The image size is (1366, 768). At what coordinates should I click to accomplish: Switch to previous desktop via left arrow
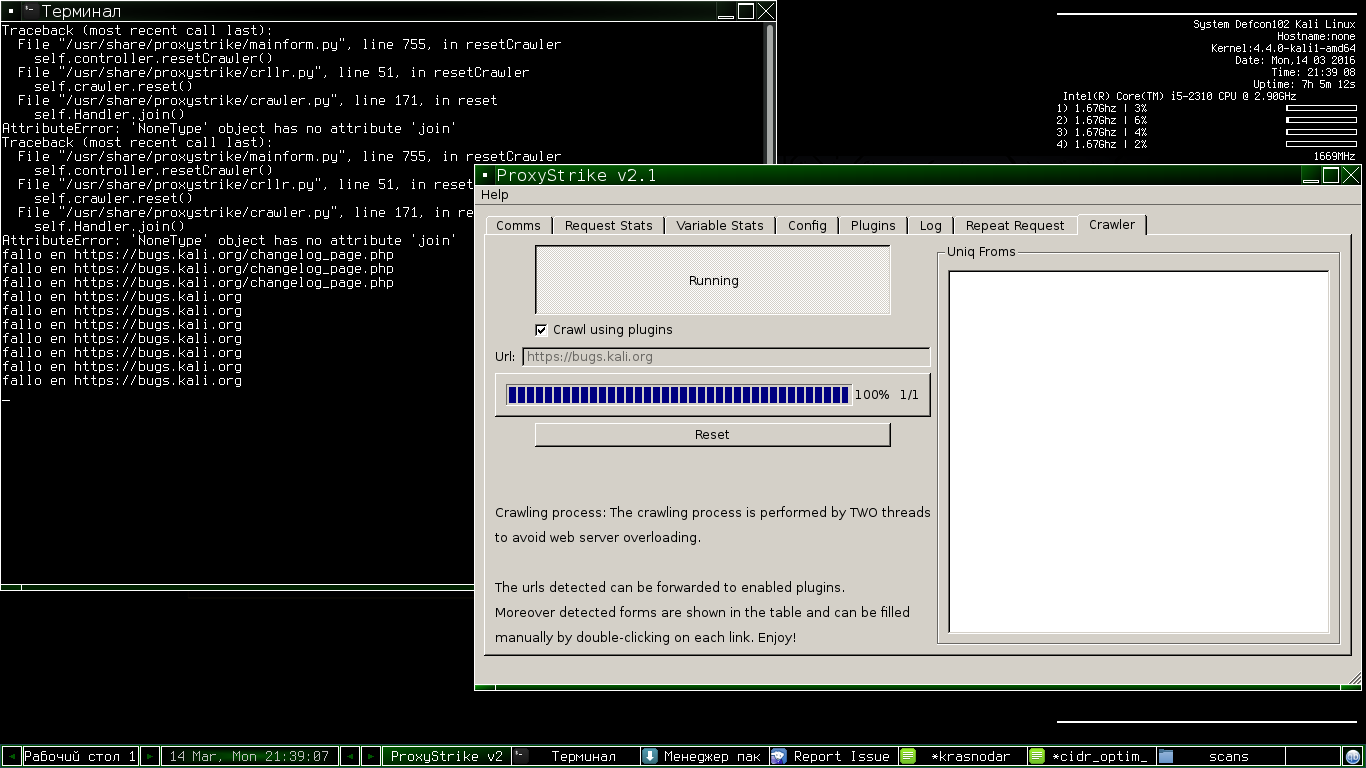(x=11, y=757)
